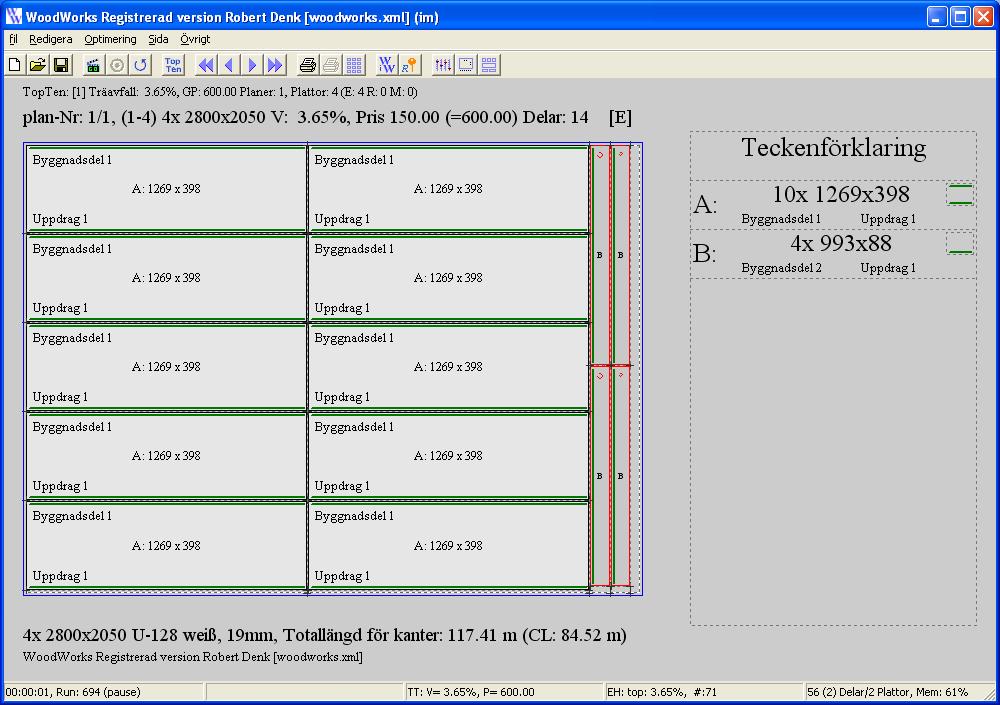The width and height of the screenshot is (1000, 705).
Task: Print with the black printer icon
Action: click(307, 64)
